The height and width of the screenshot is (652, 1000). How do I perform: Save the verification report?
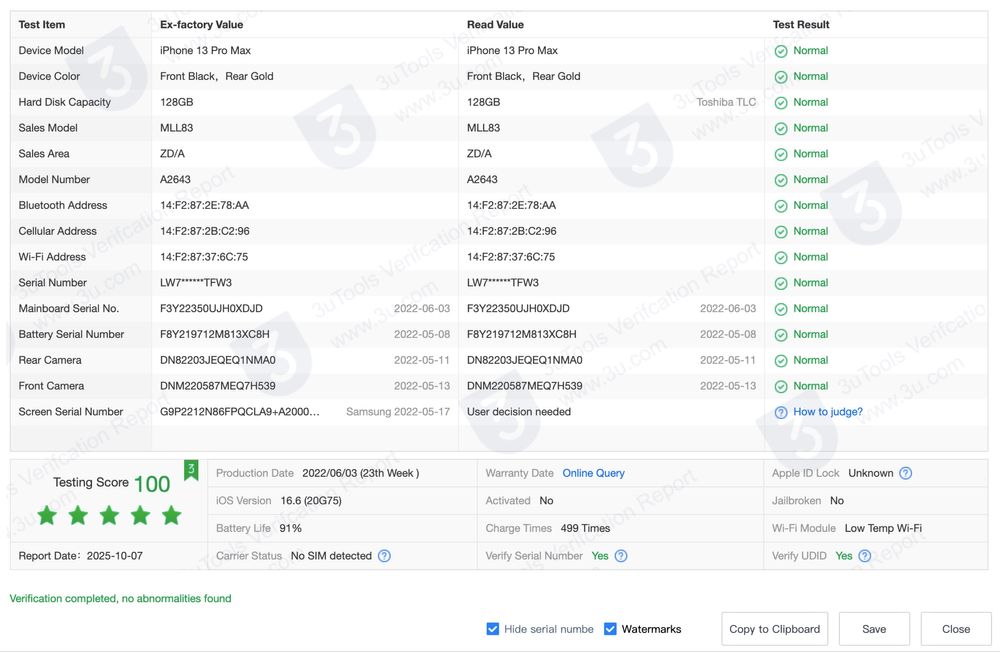(x=874, y=629)
